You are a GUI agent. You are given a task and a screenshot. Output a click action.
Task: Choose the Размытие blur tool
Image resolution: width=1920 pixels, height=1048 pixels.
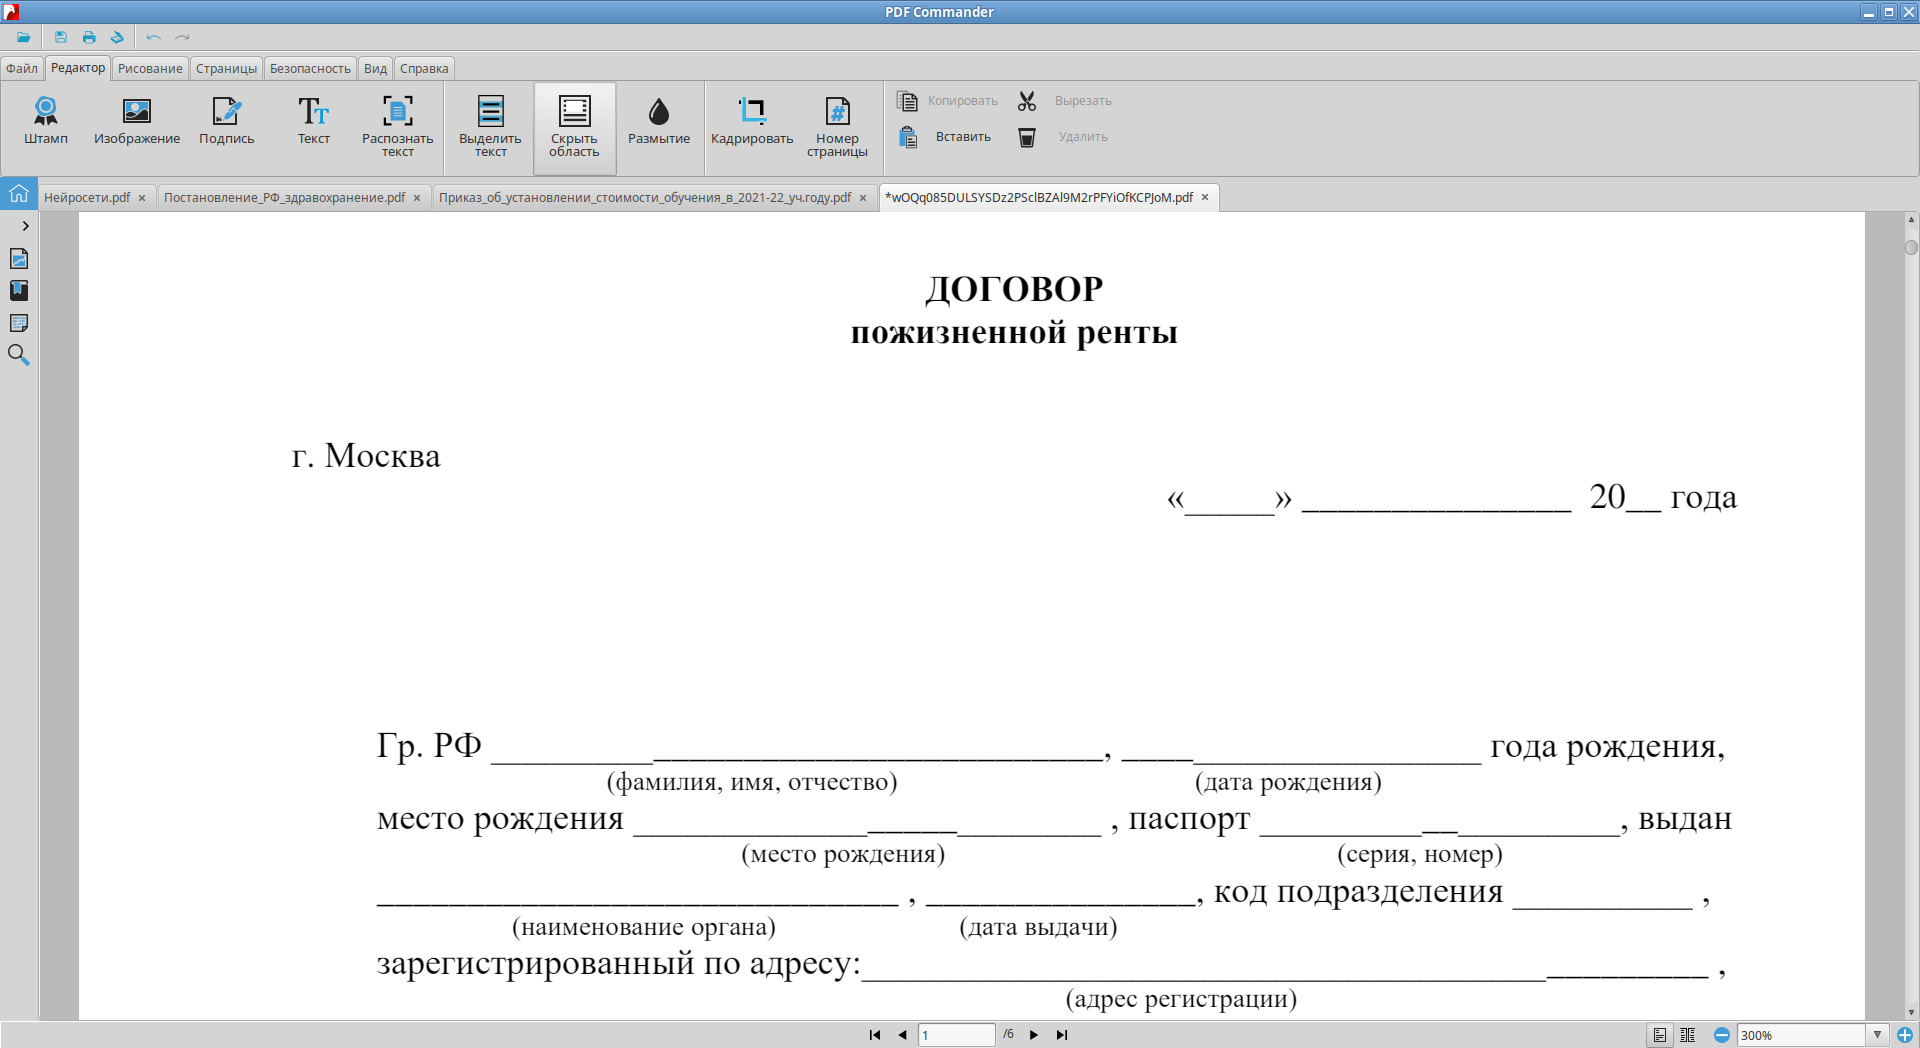point(659,121)
